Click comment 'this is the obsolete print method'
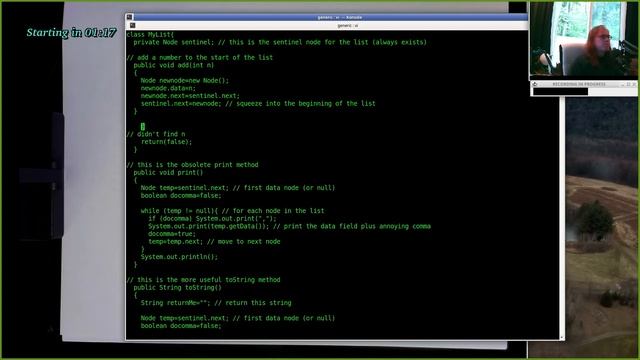 pos(192,165)
